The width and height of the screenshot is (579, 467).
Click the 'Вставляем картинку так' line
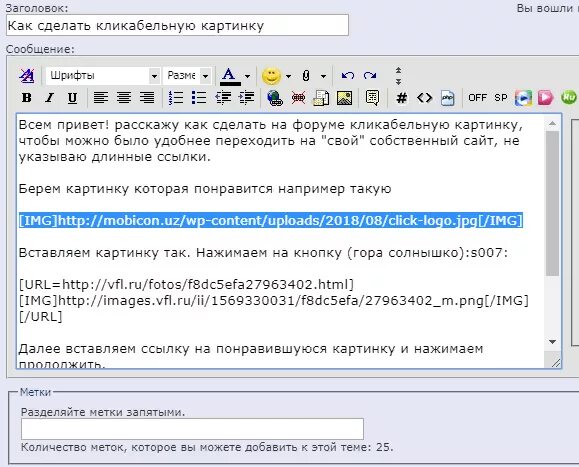pyautogui.click(x=263, y=253)
